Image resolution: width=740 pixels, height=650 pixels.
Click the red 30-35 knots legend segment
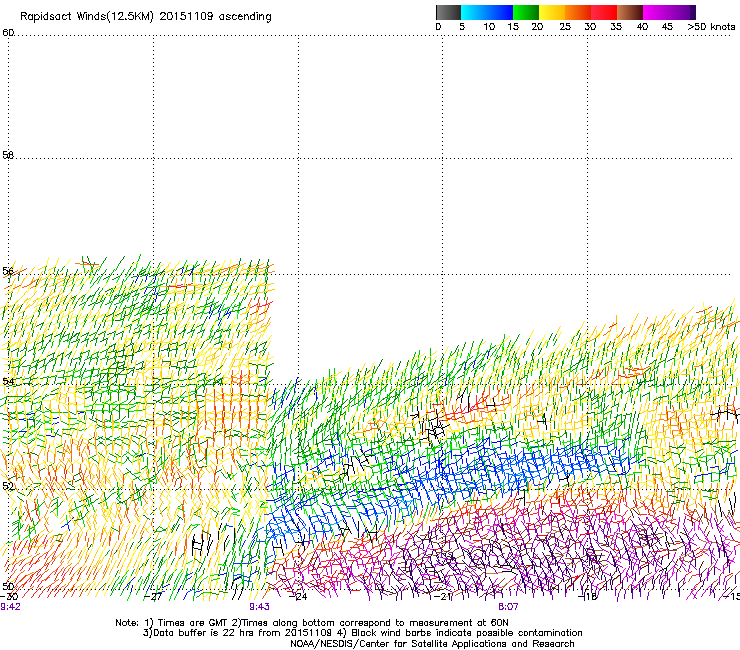tap(604, 12)
